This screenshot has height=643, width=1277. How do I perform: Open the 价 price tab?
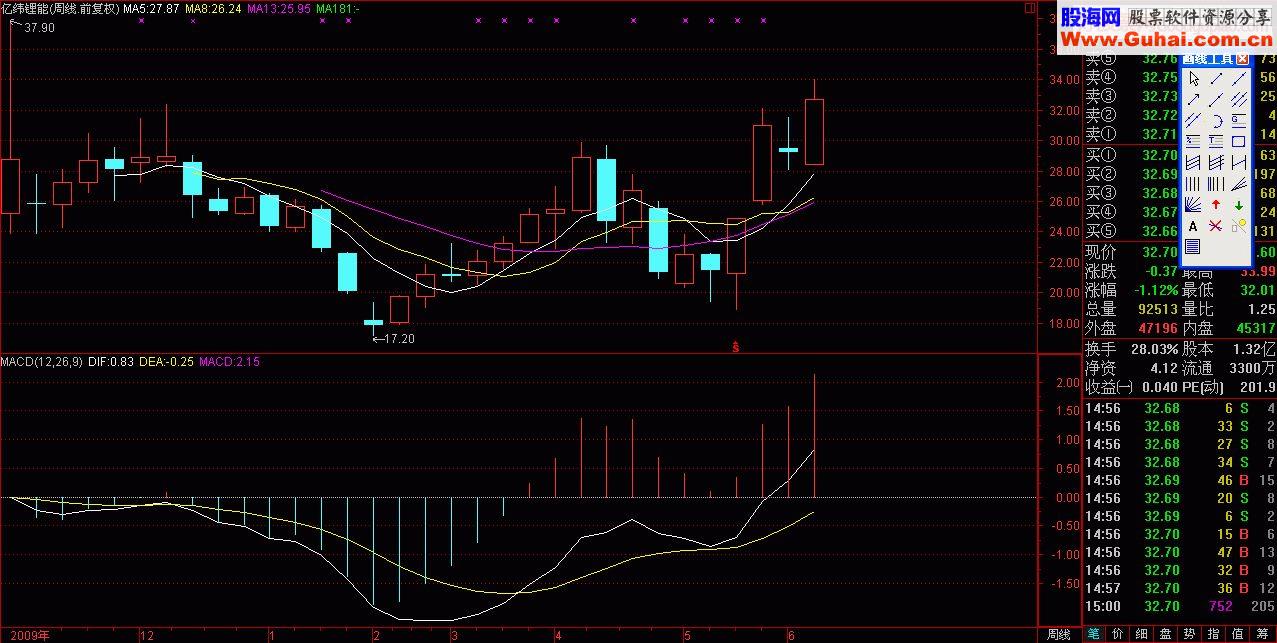click(1118, 634)
